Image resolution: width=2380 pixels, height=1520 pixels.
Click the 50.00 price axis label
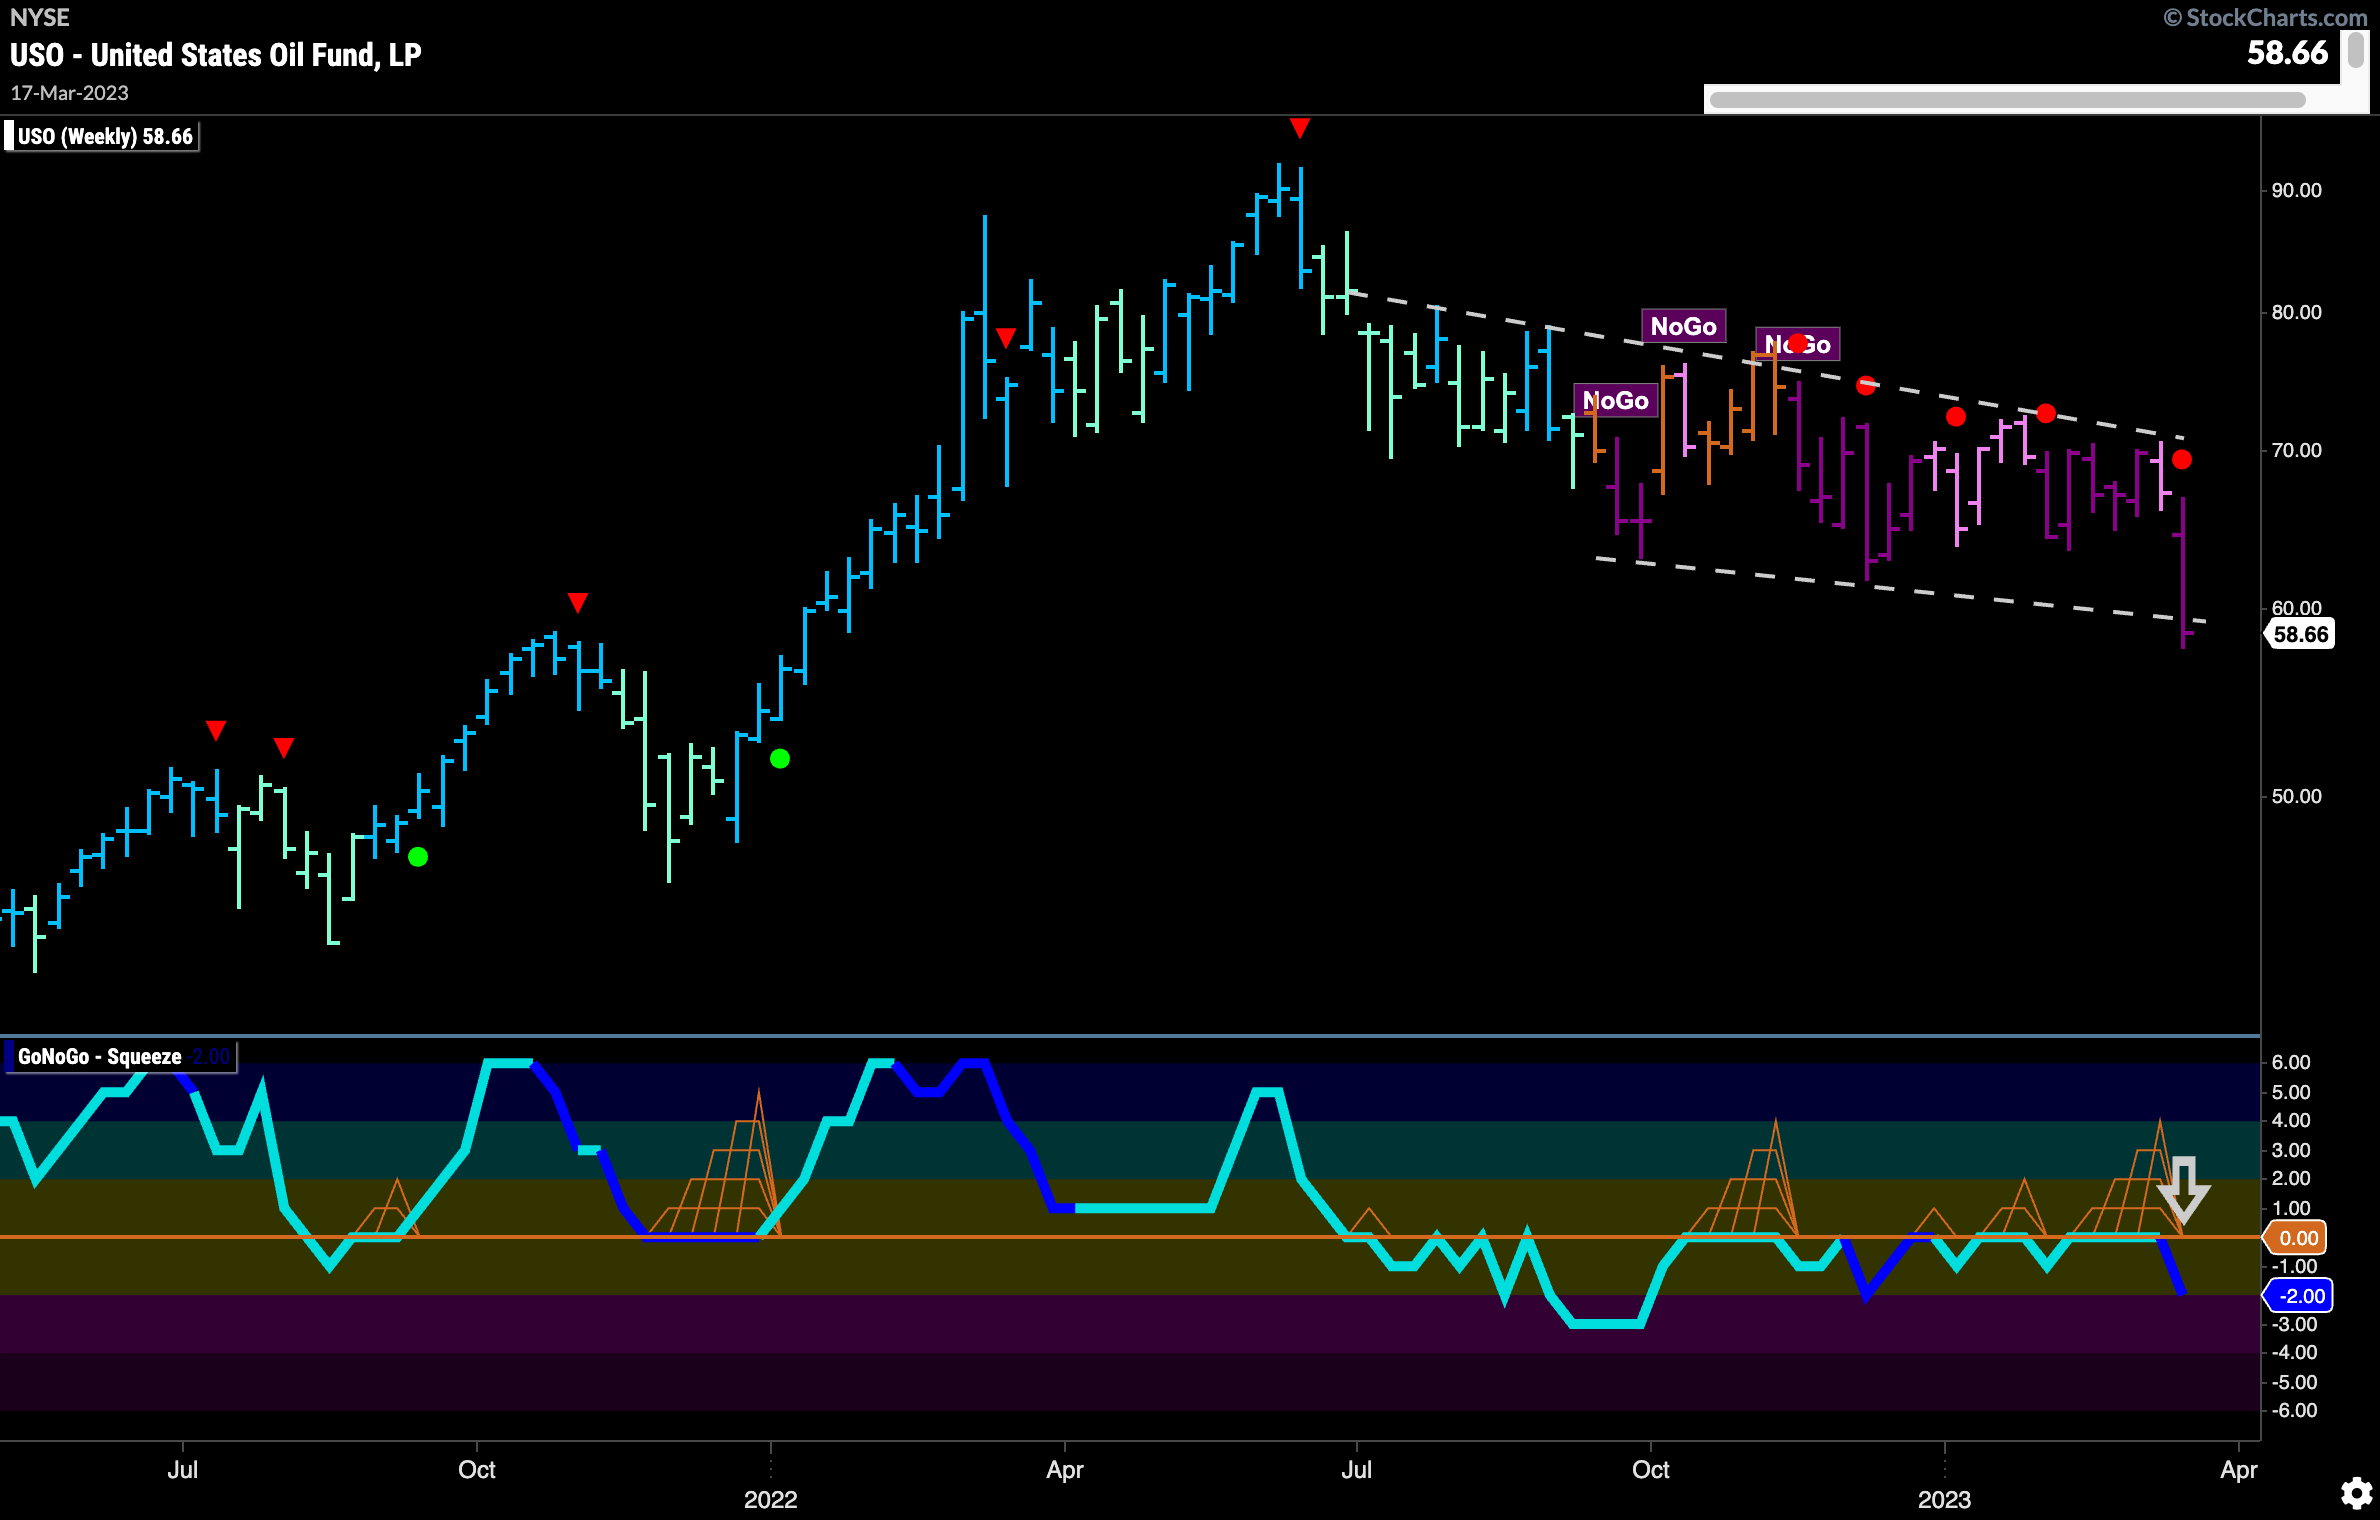click(x=2297, y=796)
